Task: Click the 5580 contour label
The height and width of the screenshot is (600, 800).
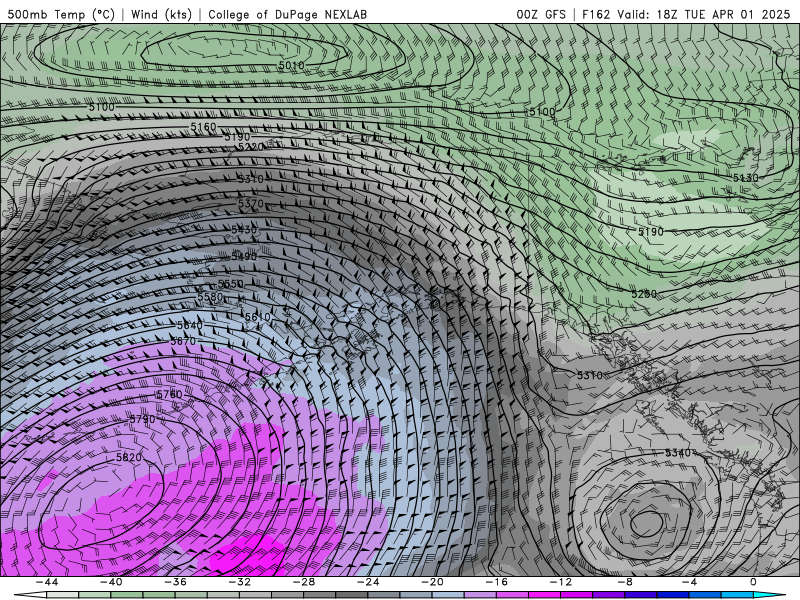Action: 210,296
